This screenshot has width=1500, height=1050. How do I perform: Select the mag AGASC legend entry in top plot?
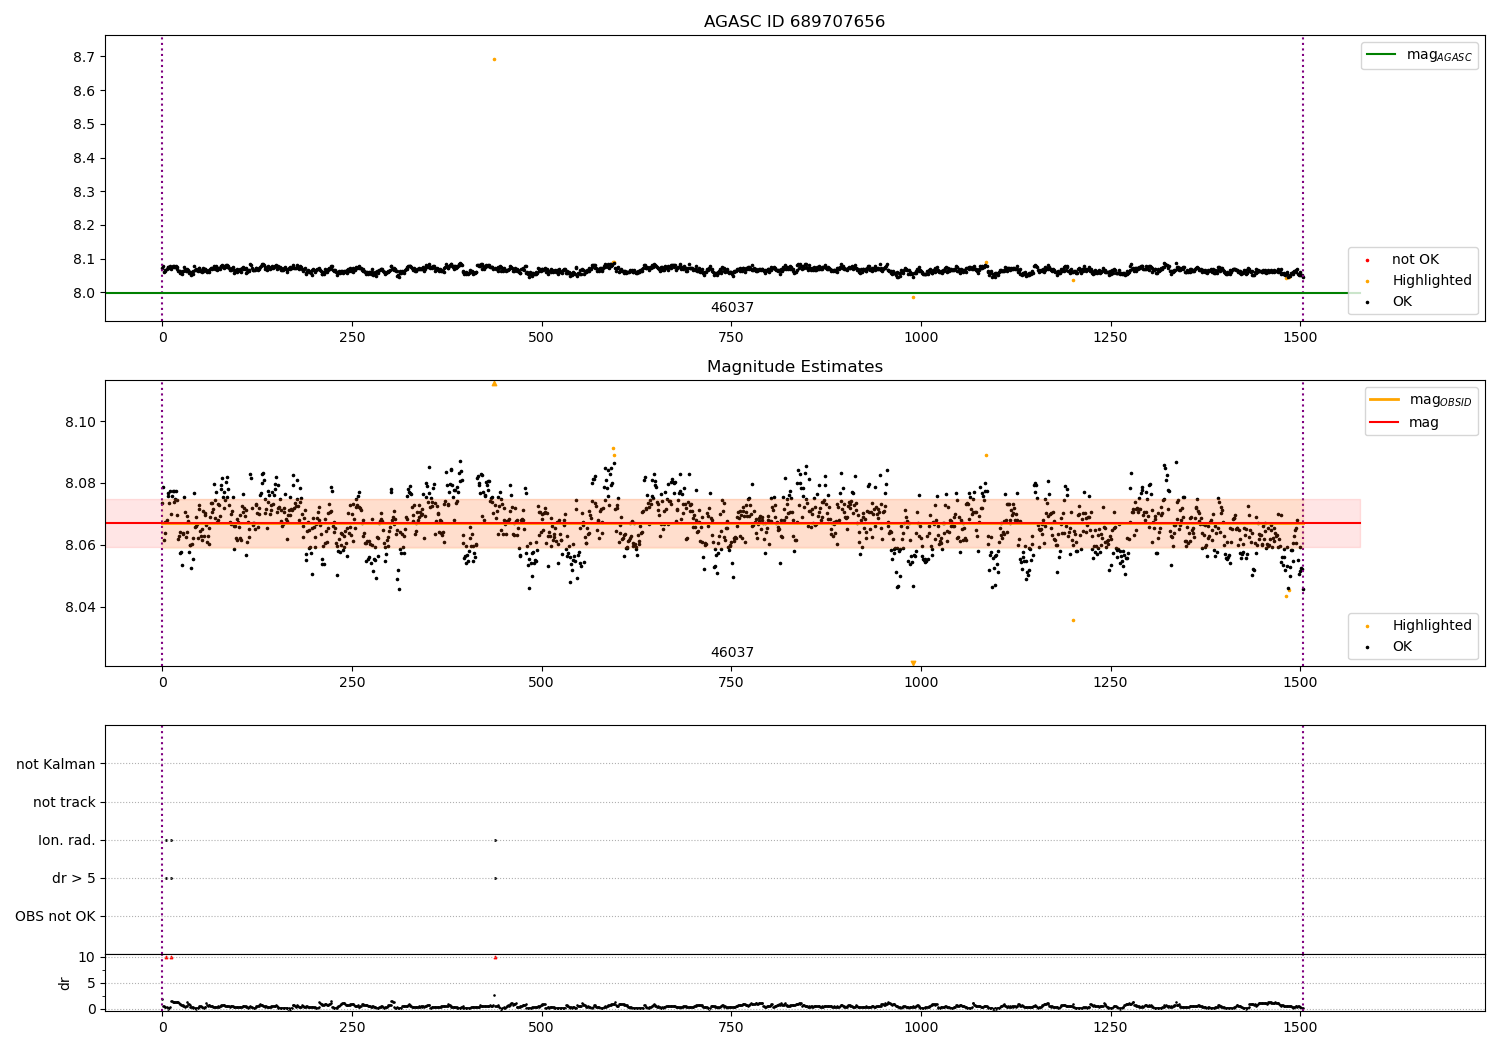1420,56
